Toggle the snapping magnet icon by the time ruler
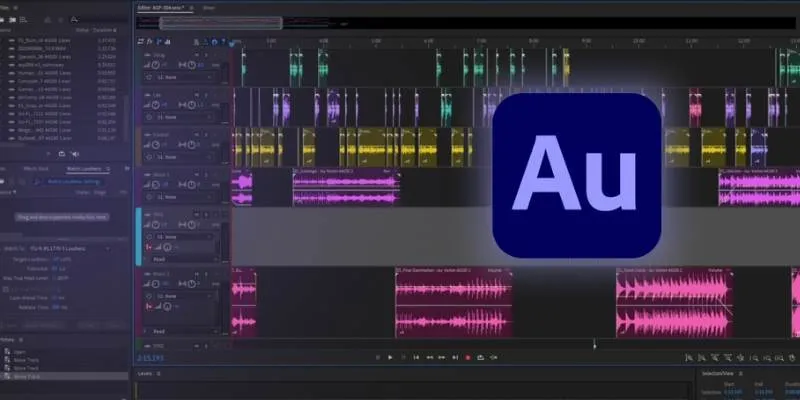This screenshot has width=800, height=400. [x=214, y=42]
